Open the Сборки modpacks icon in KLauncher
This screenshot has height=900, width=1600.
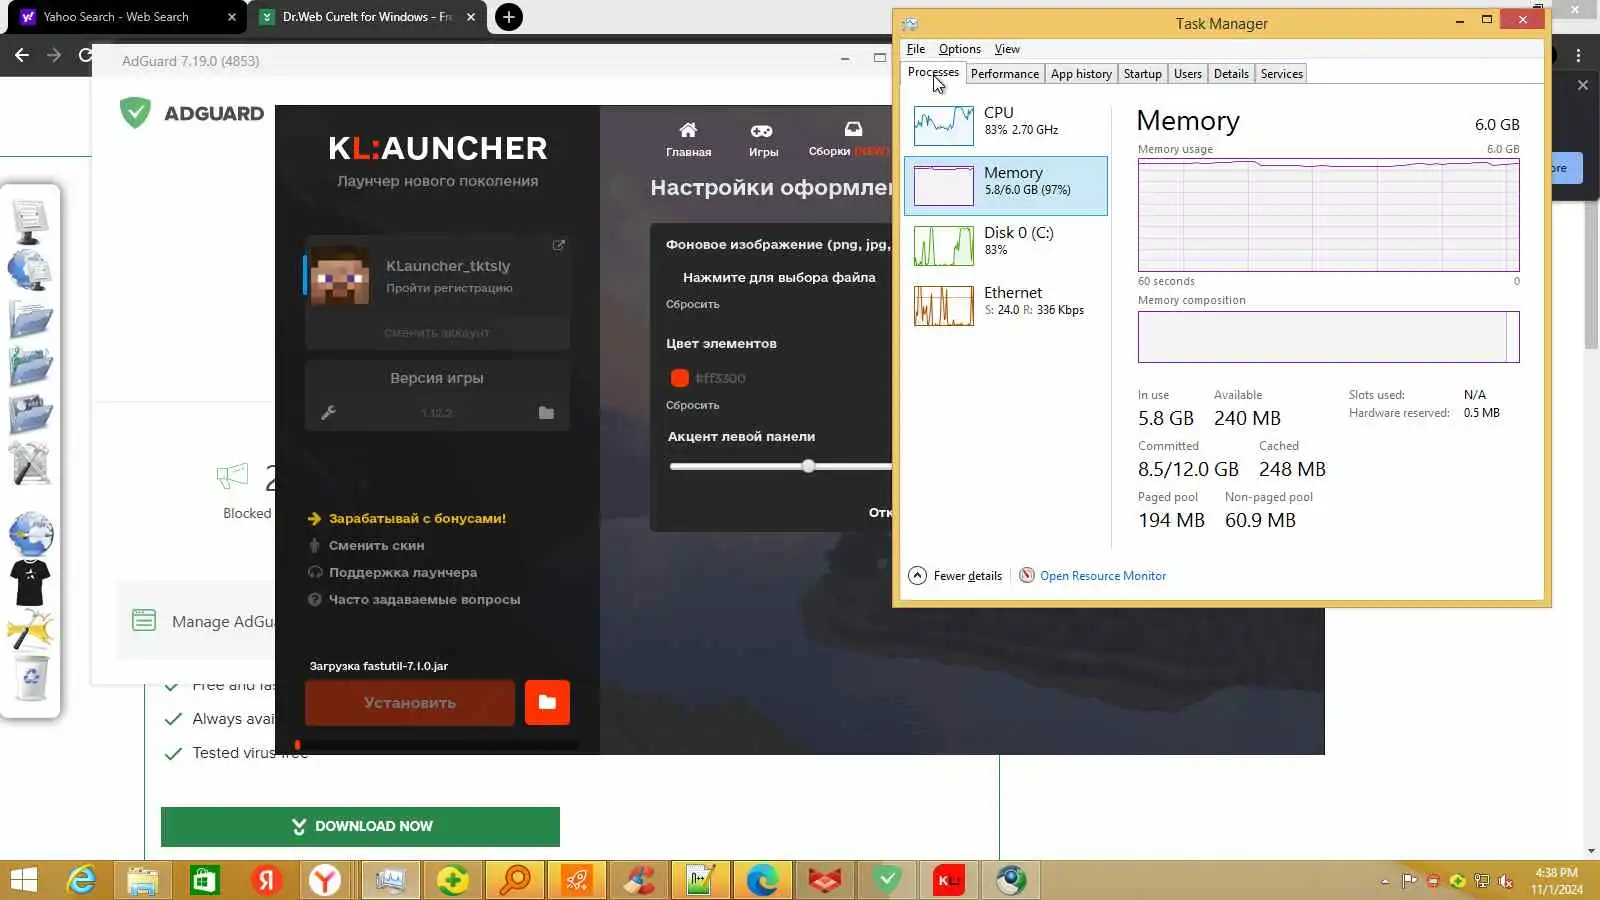coord(853,130)
